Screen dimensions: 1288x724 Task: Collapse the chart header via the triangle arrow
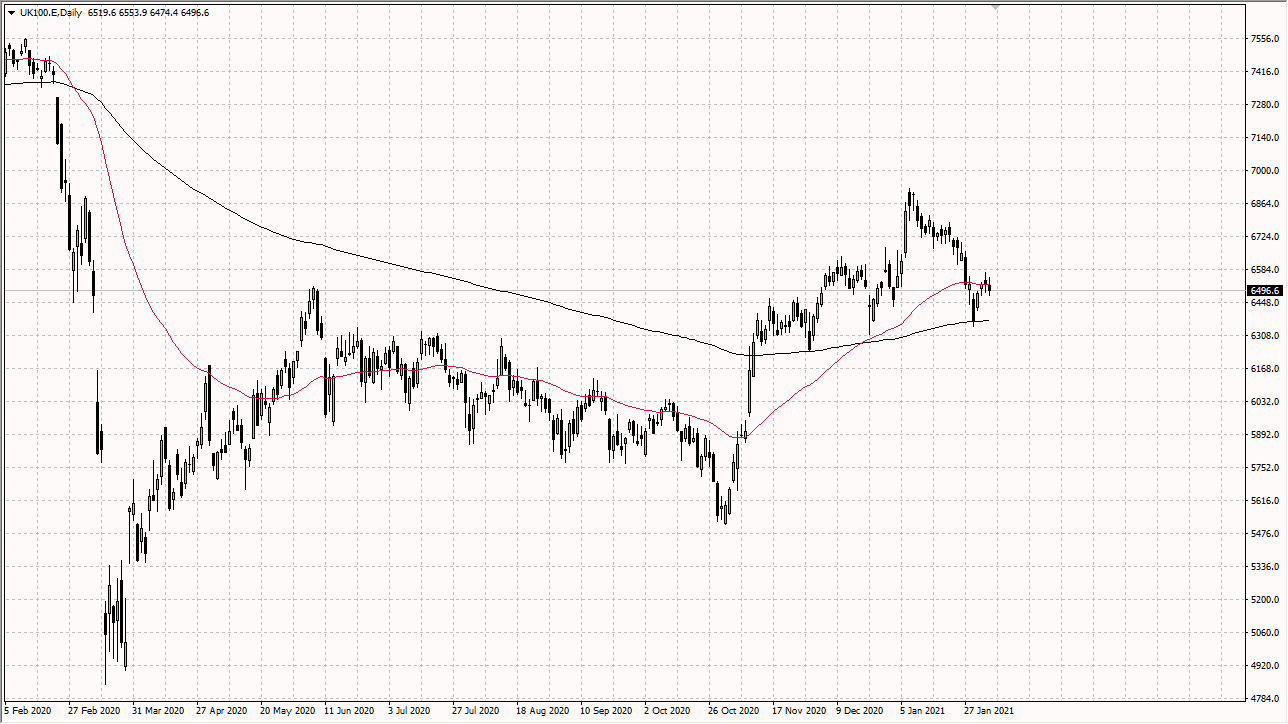[12, 13]
